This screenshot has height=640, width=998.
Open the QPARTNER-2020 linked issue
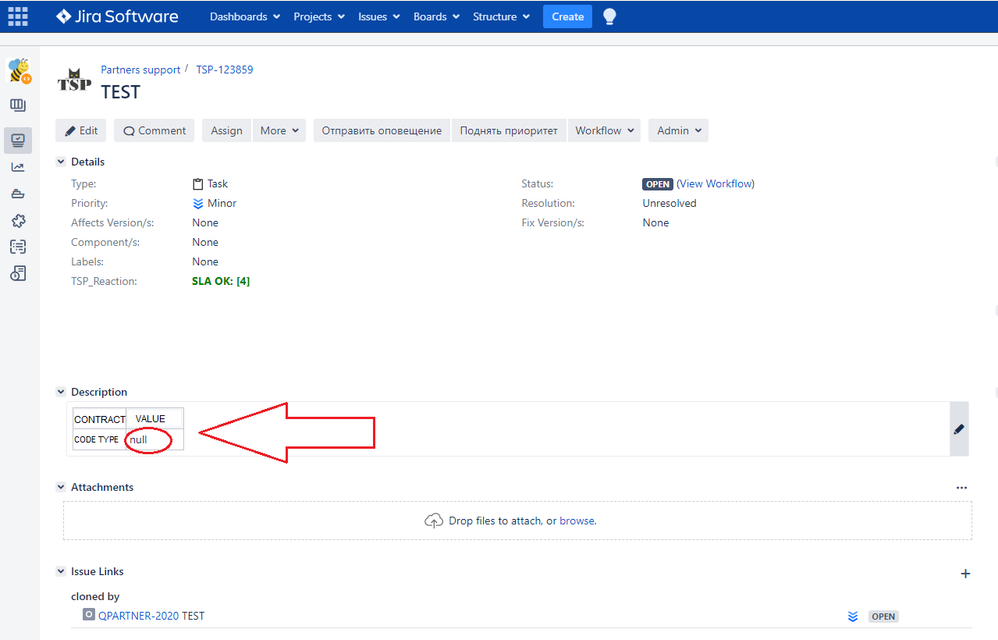click(x=138, y=616)
